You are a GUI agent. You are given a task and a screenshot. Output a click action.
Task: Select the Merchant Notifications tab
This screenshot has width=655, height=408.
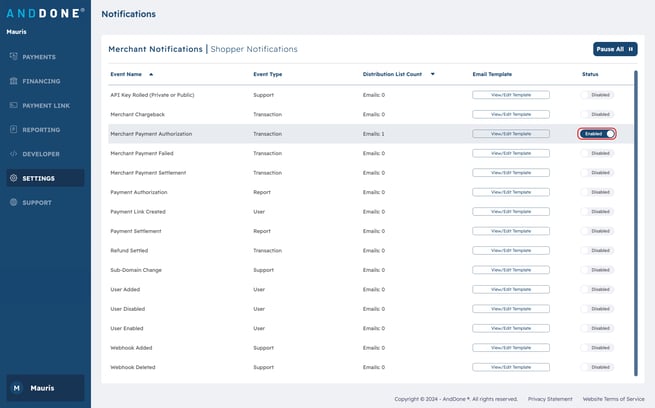tap(155, 49)
